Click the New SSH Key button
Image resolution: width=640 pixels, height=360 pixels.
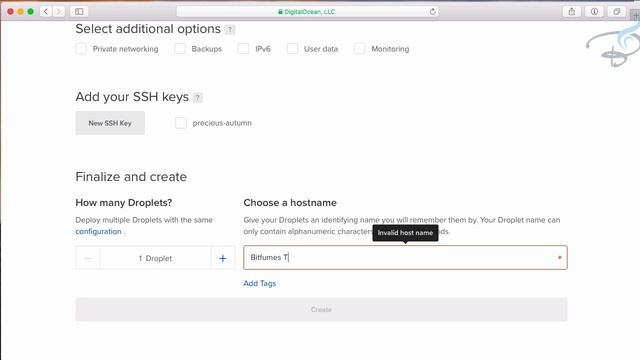pos(110,123)
